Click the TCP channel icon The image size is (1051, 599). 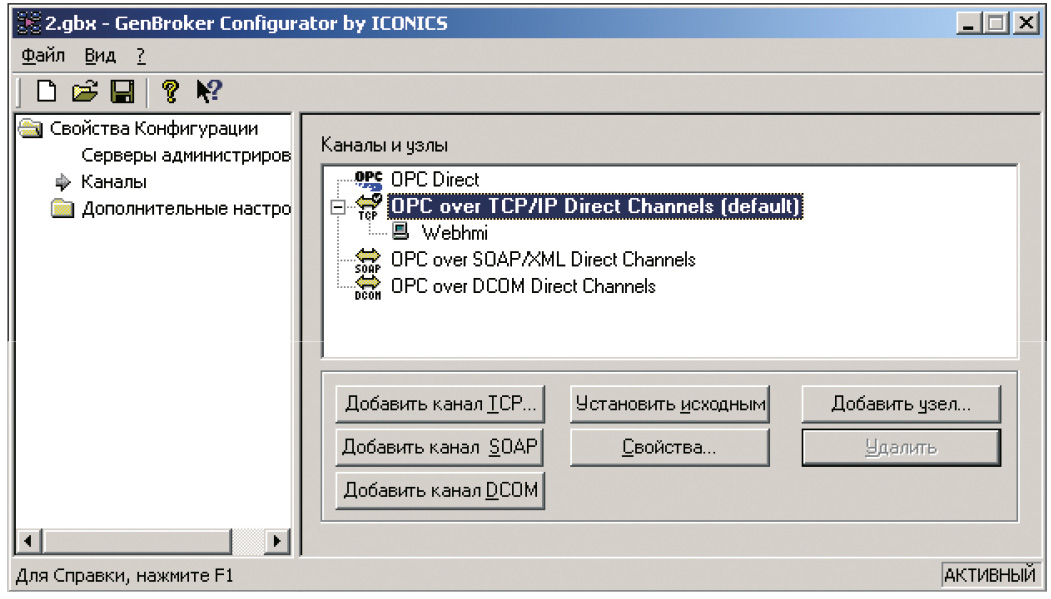click(368, 206)
